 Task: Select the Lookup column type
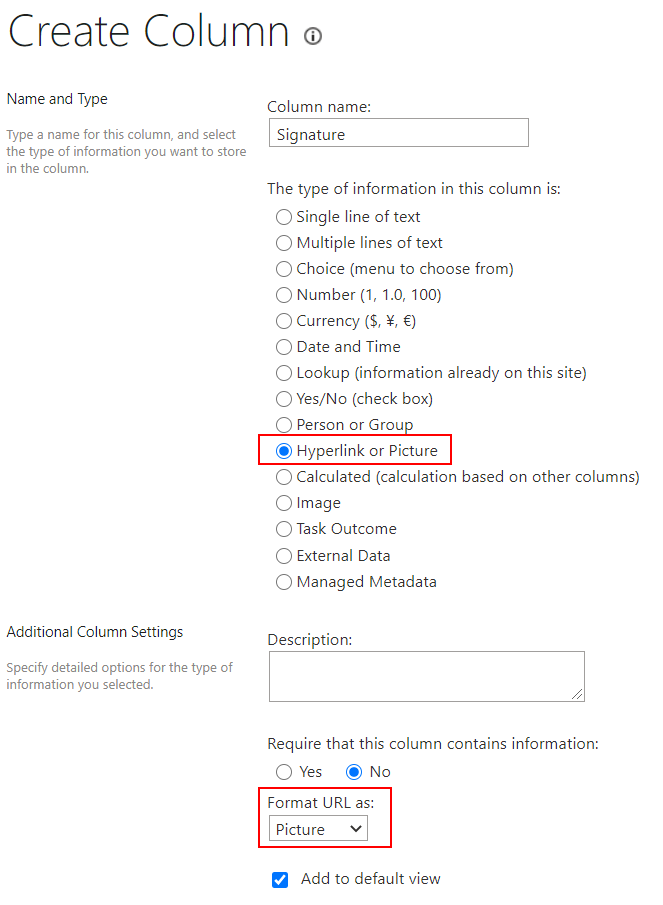284,373
